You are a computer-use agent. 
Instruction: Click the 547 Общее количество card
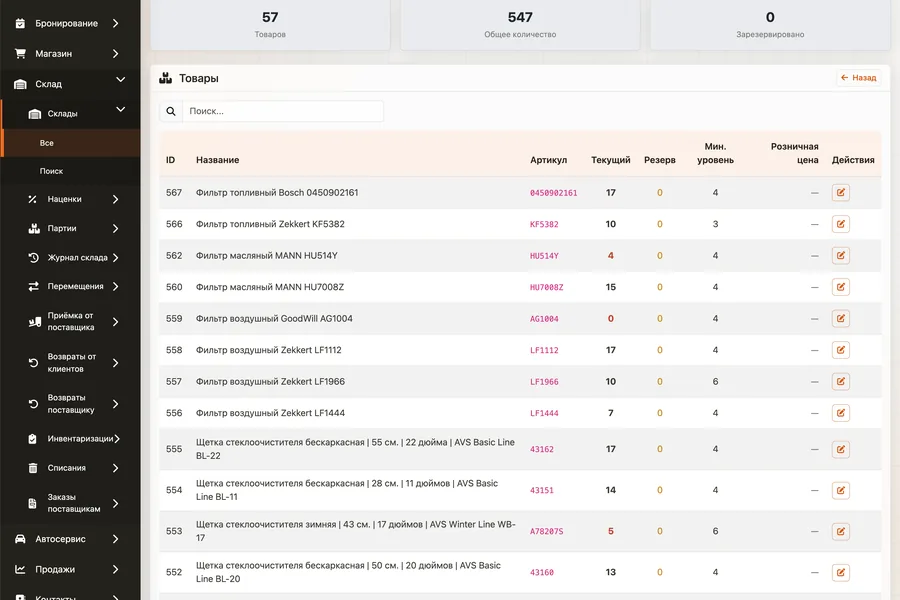(520, 25)
